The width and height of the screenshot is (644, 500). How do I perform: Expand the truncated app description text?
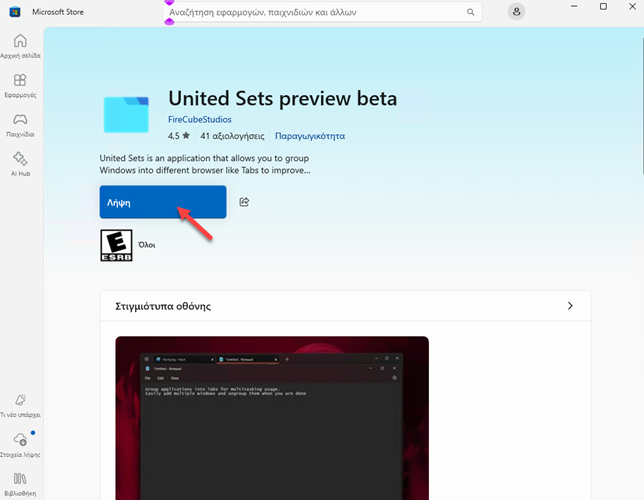click(x=205, y=164)
